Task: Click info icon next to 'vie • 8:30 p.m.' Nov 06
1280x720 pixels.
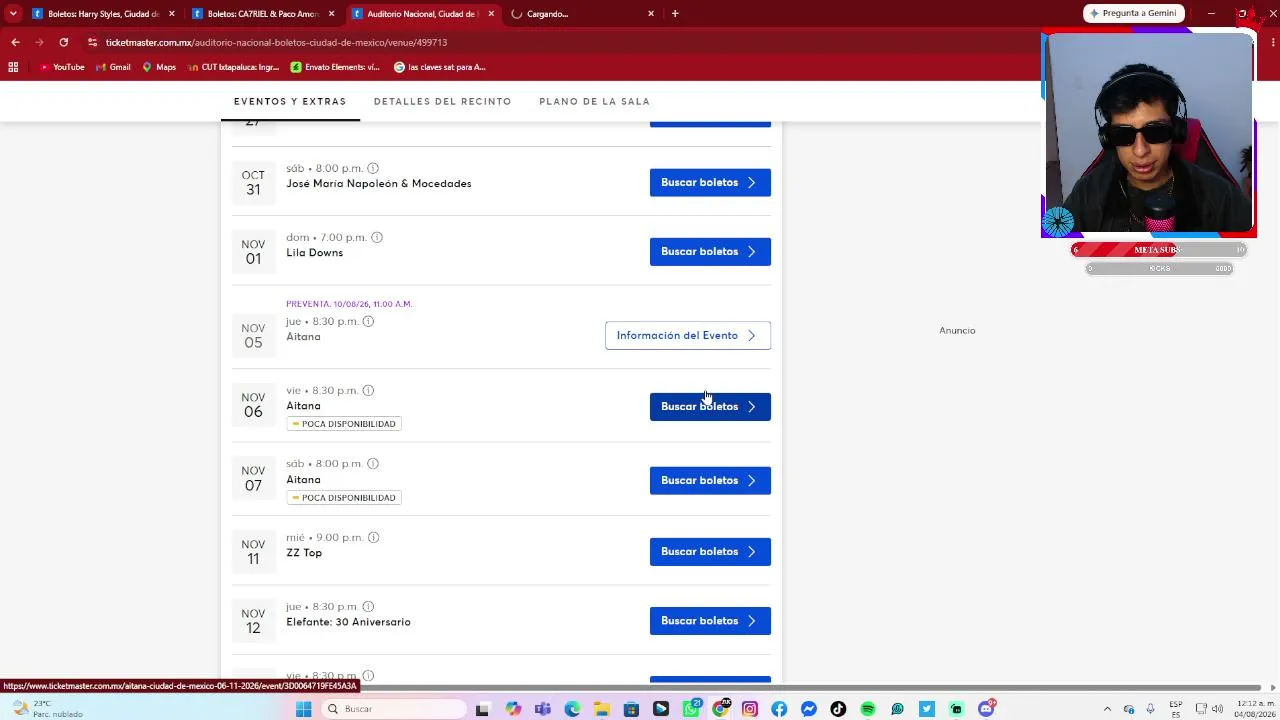Action: [368, 390]
